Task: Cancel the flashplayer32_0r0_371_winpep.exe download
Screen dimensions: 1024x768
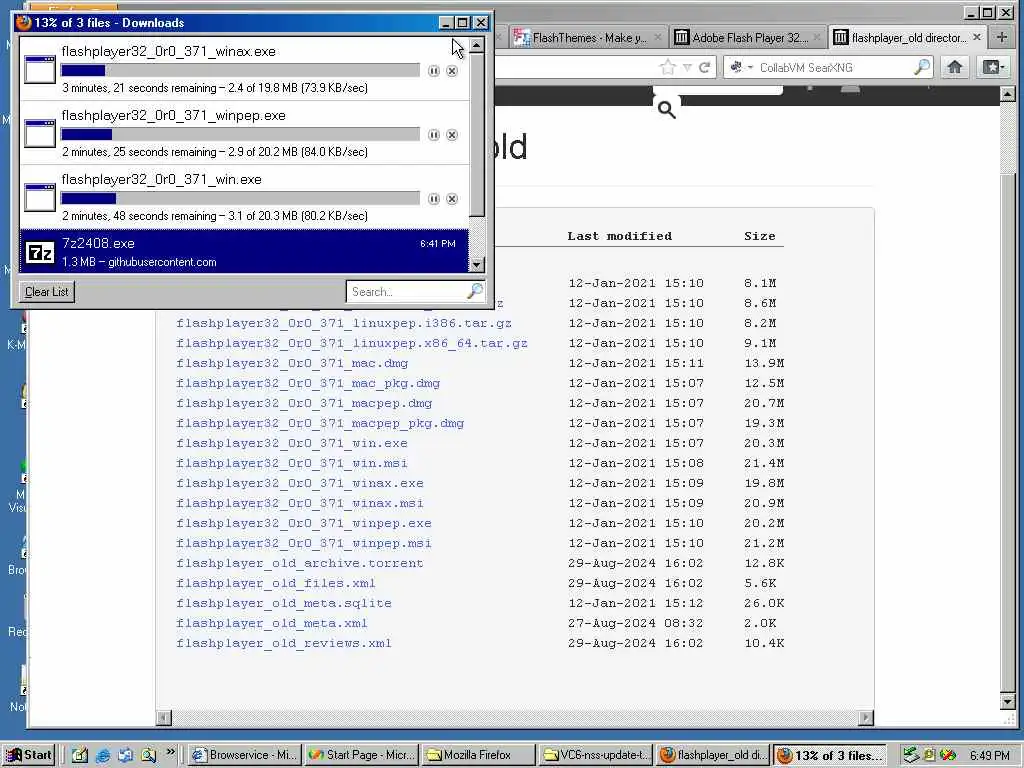Action: 452,135
